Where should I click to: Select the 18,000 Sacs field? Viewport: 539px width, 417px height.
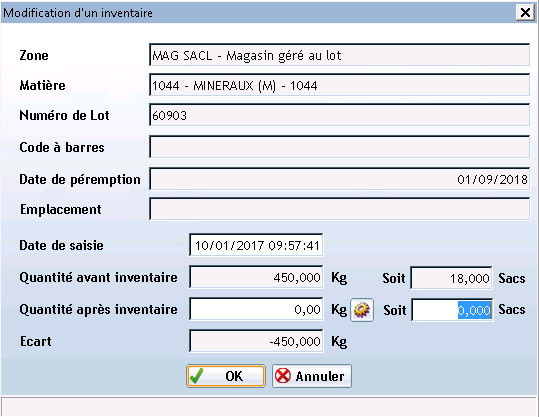(x=451, y=278)
